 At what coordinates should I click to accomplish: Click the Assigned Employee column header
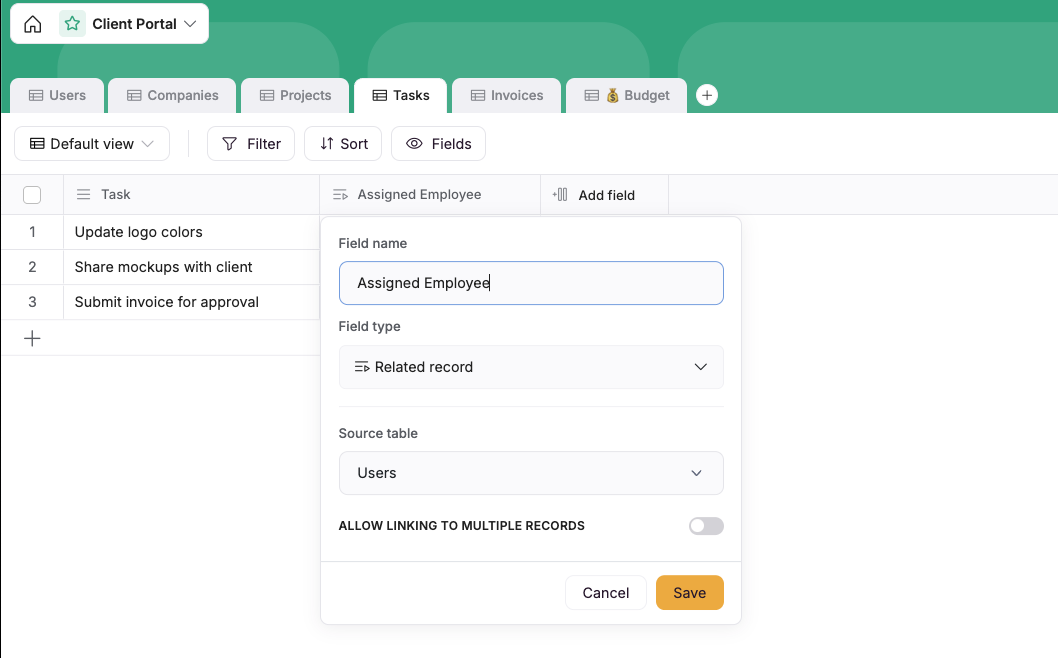pyautogui.click(x=430, y=194)
